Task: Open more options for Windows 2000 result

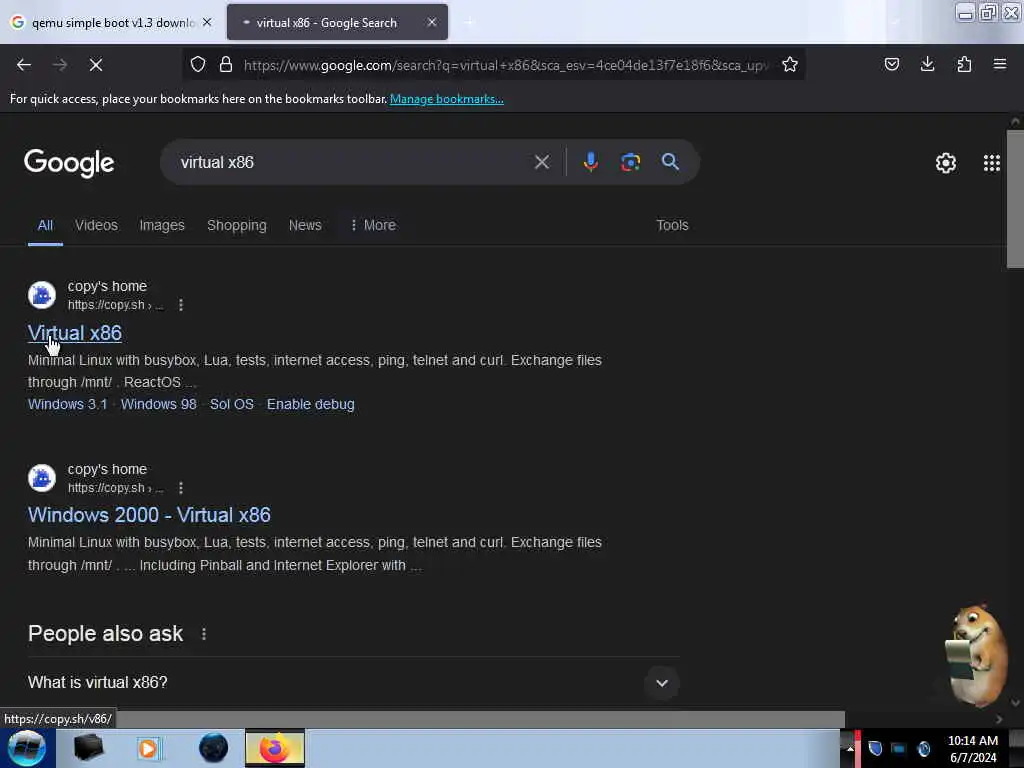Action: (x=181, y=488)
